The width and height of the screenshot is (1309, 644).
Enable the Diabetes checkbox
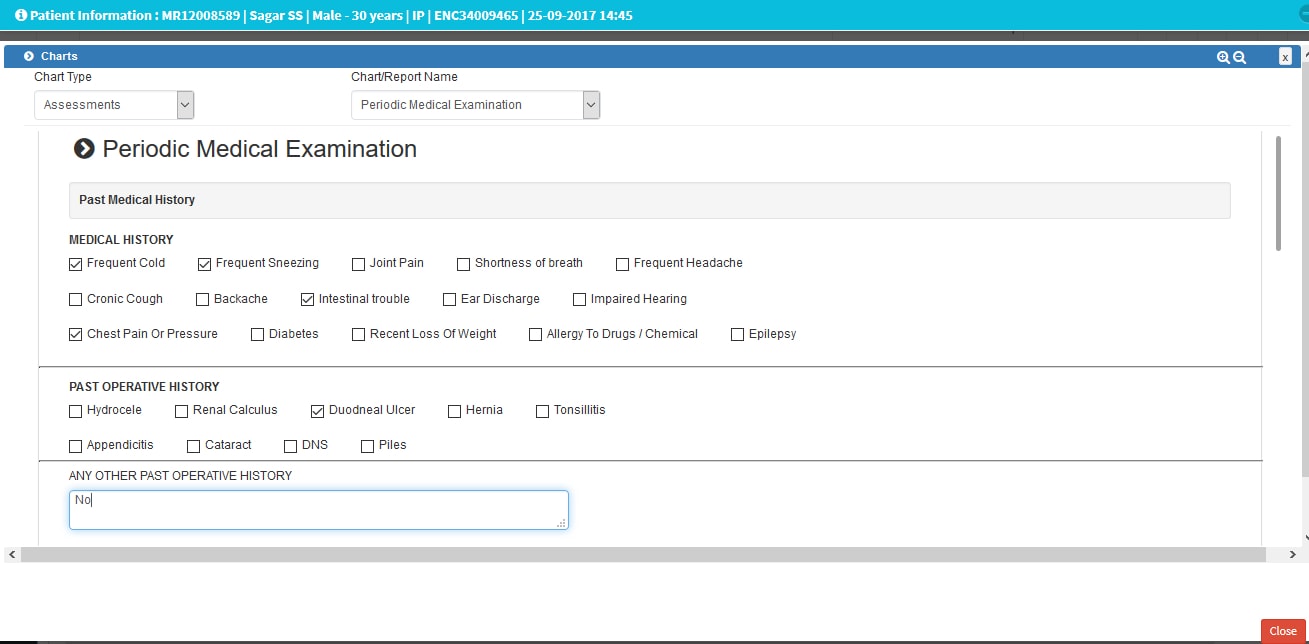pyautogui.click(x=258, y=335)
